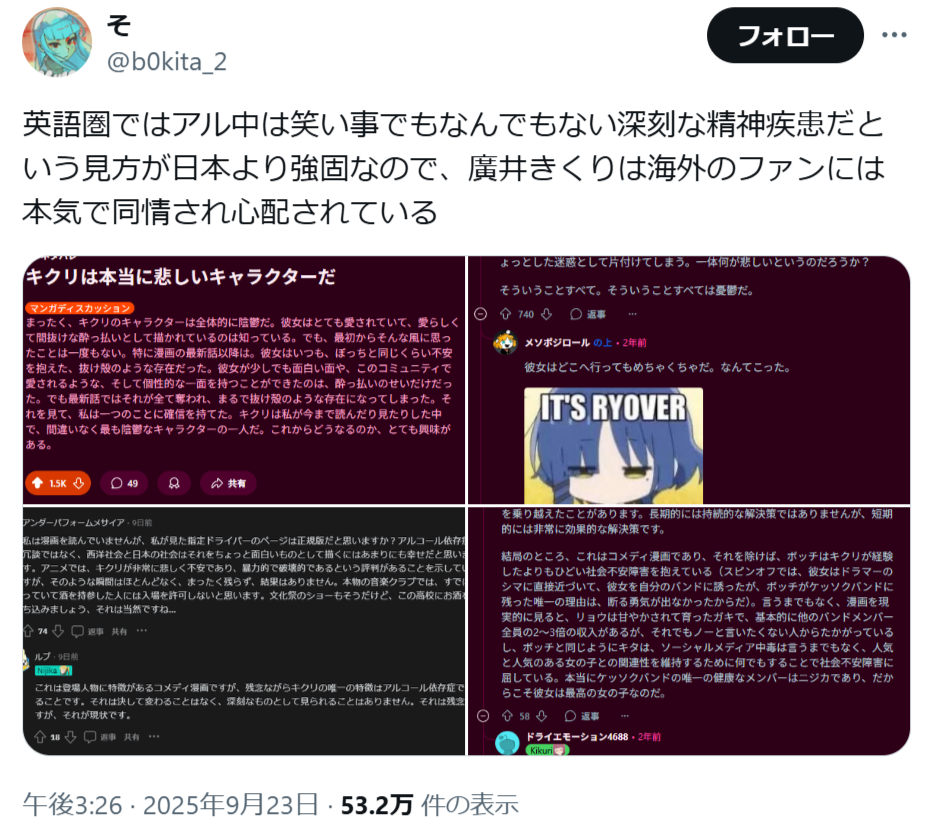Click the フォロー follow button
Image resolution: width=937 pixels, height=824 pixels.
point(785,35)
